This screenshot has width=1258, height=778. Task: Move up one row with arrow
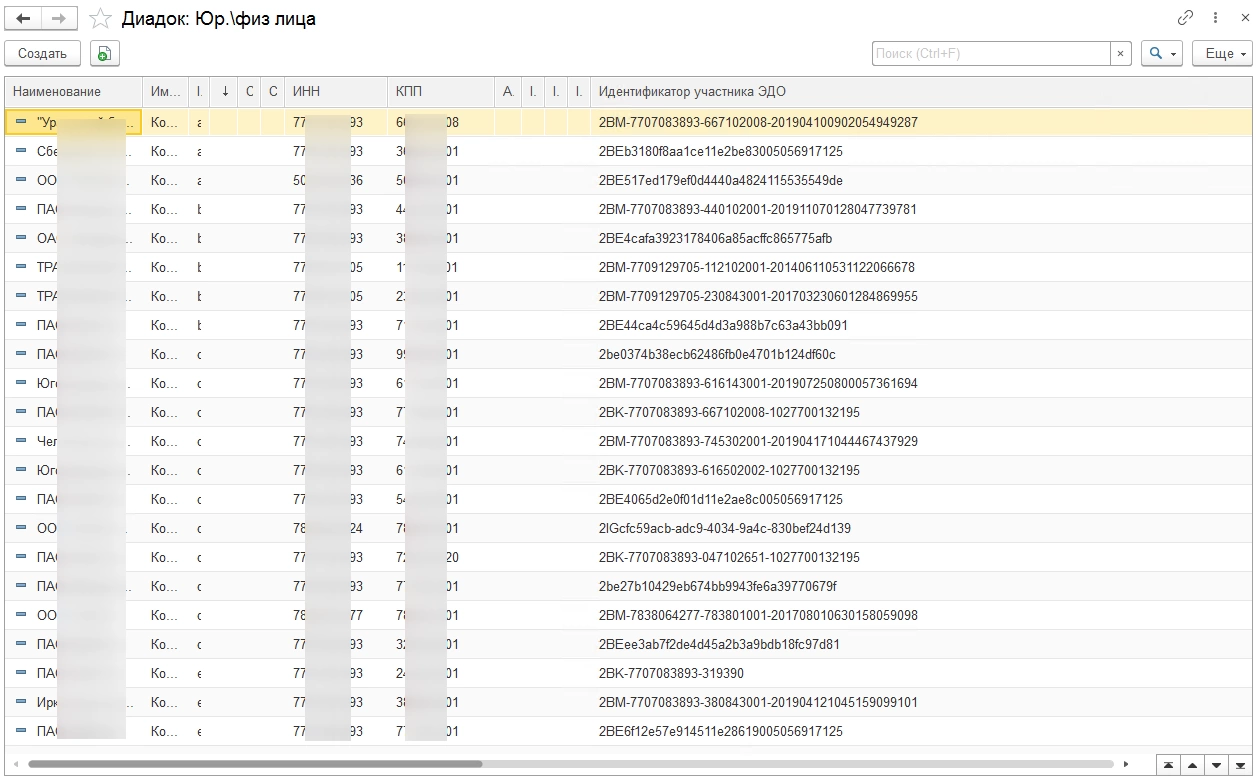click(1192, 765)
